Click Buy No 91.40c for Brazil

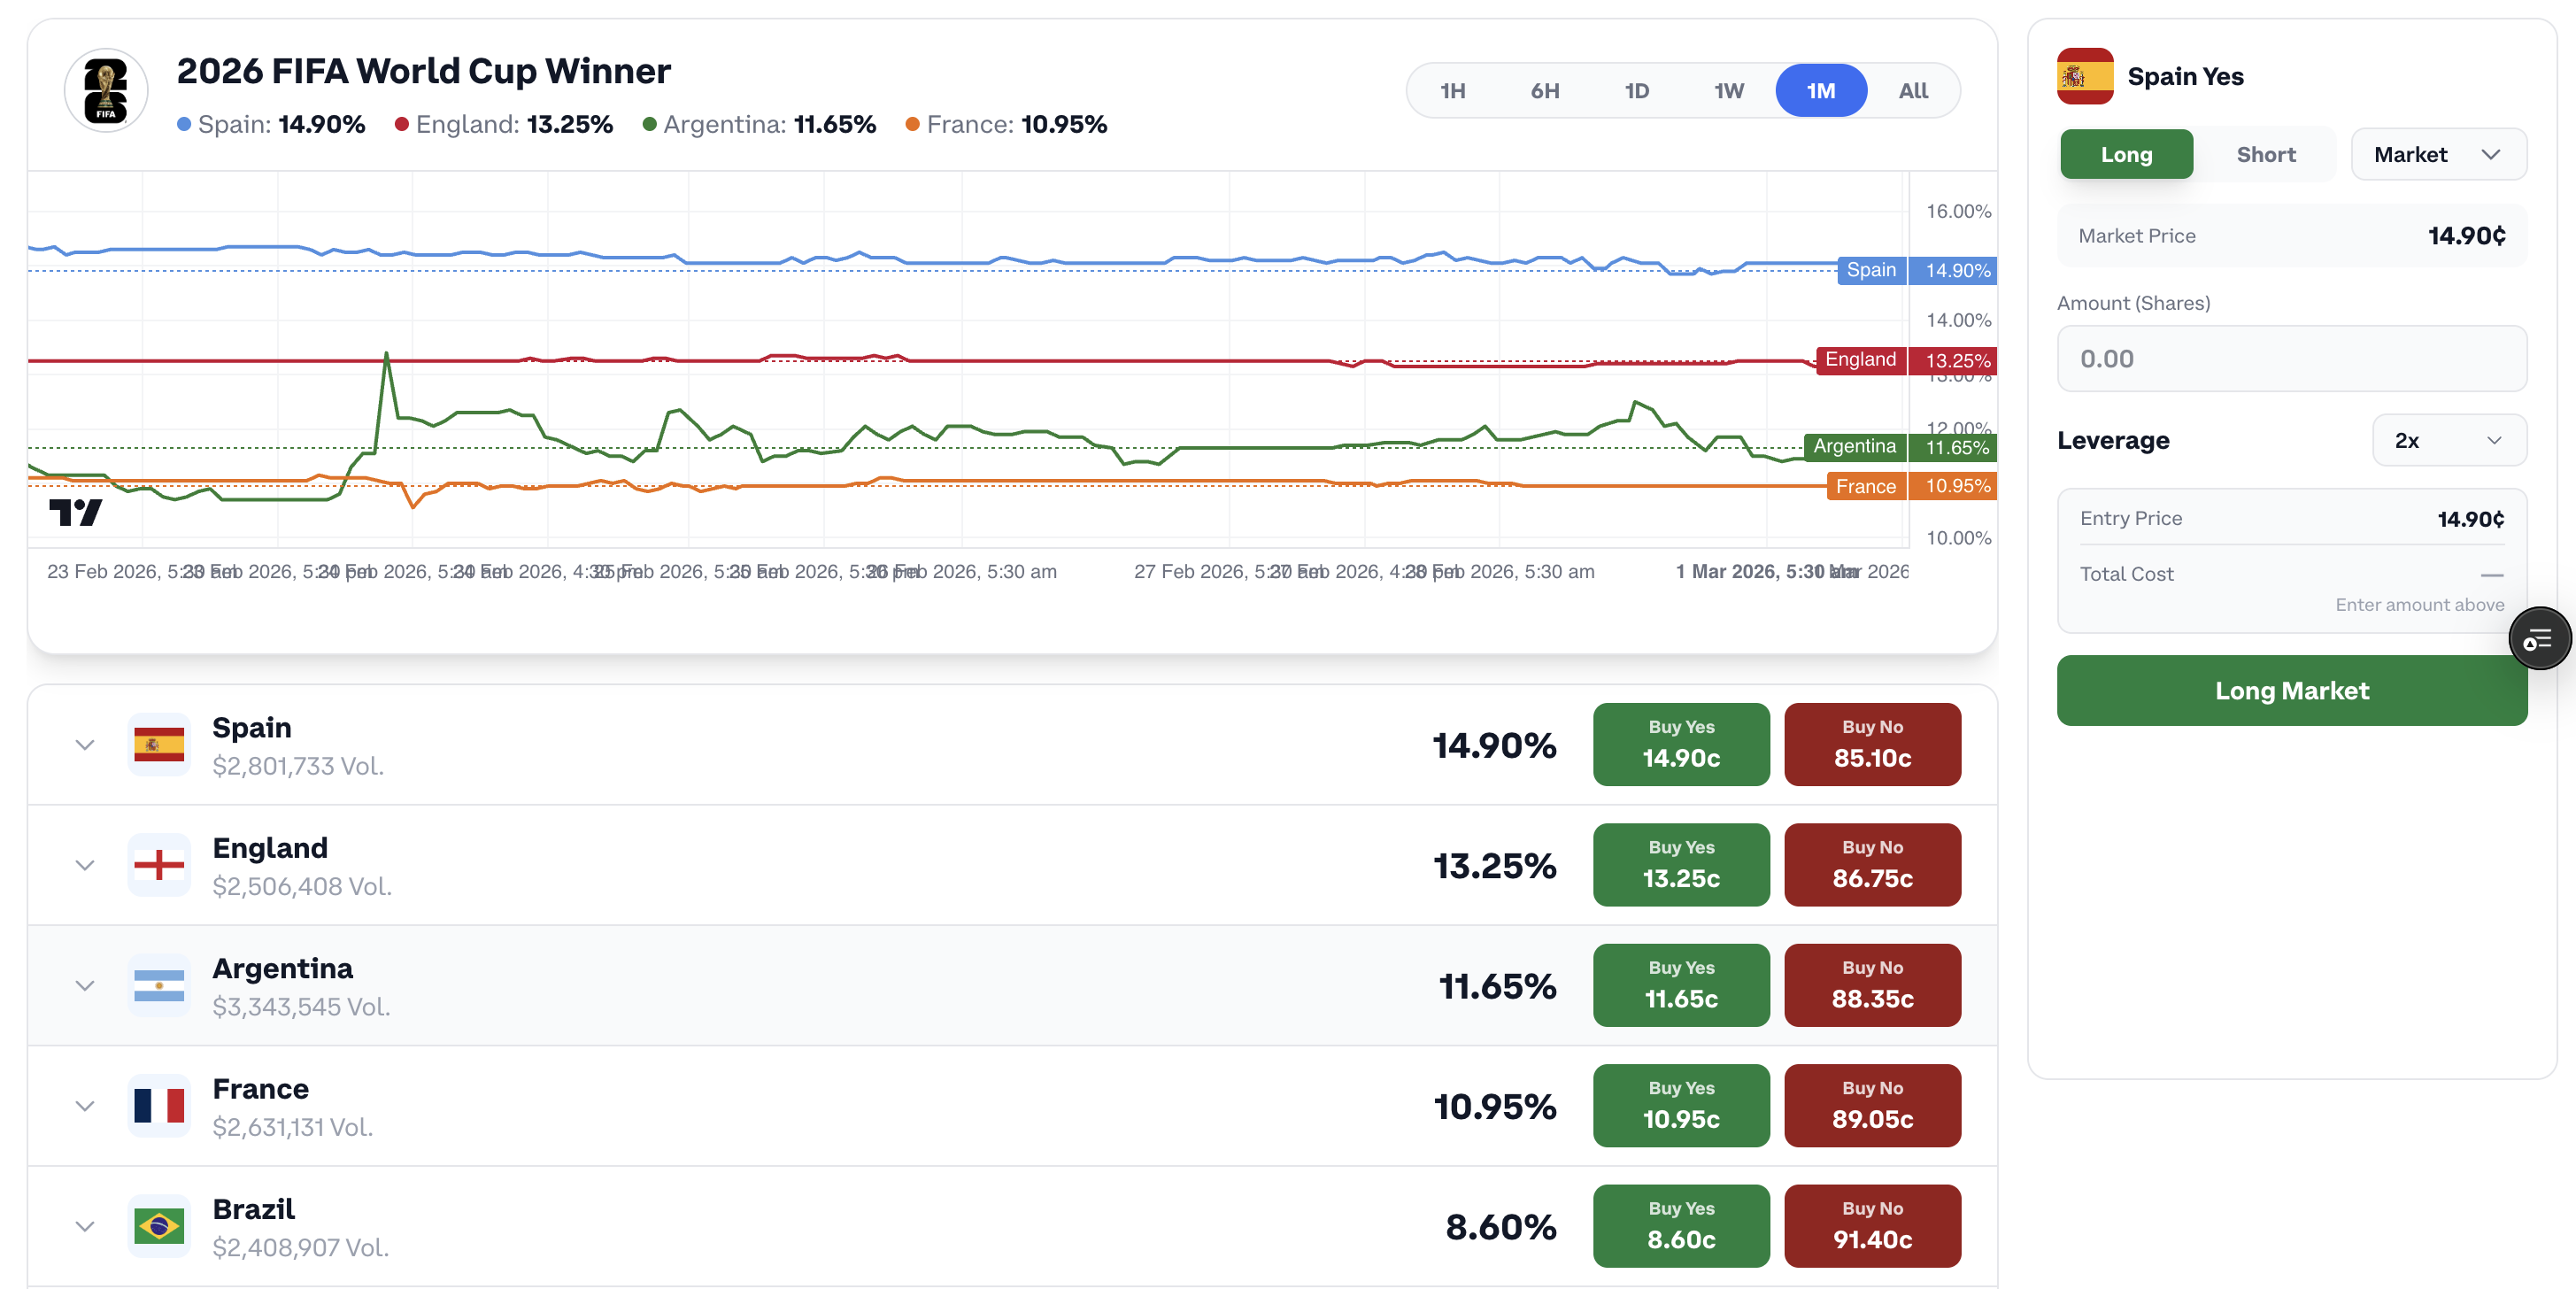tap(1871, 1226)
